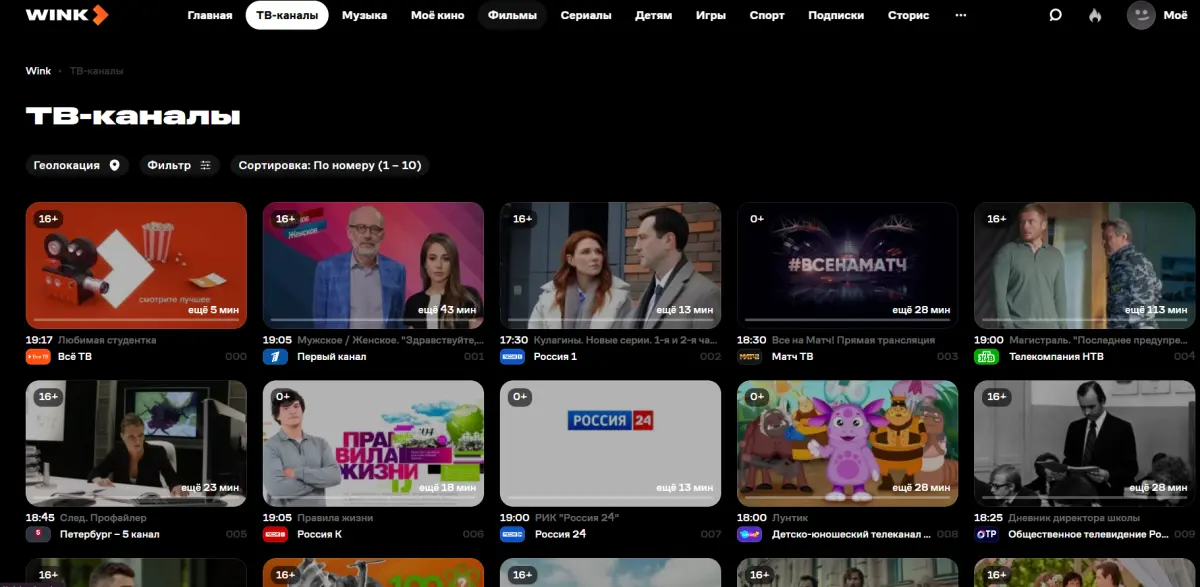Click the Петербург – 5 канал logo
1200x587 pixels.
click(38, 534)
